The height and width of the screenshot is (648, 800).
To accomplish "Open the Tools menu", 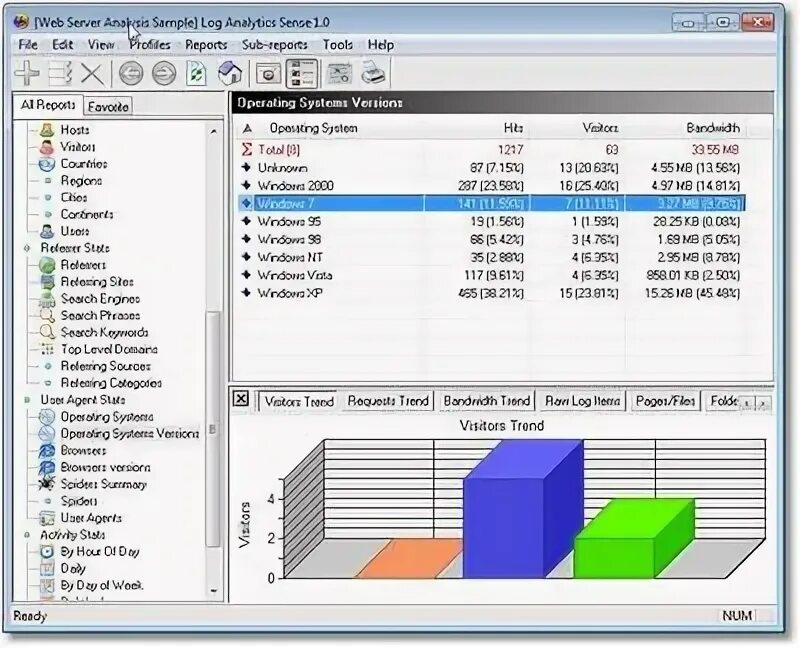I will [338, 45].
